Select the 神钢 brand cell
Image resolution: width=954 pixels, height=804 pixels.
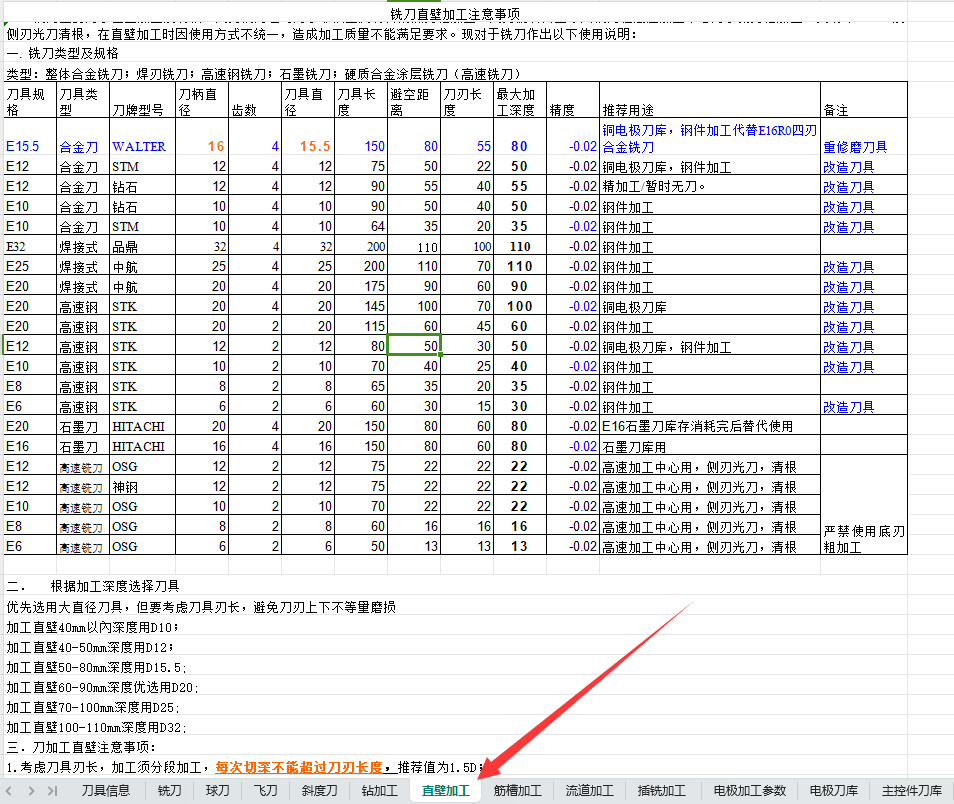(142, 486)
